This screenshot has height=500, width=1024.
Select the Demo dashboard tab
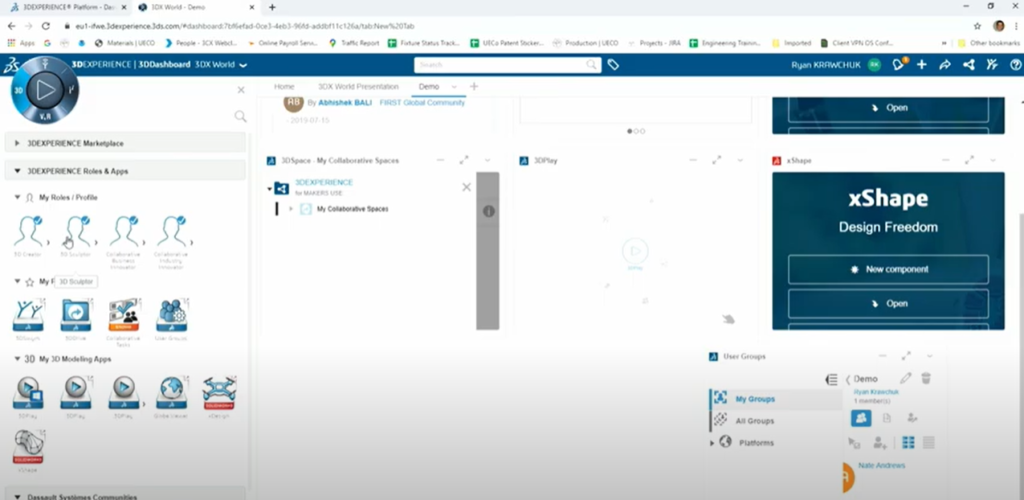[429, 87]
